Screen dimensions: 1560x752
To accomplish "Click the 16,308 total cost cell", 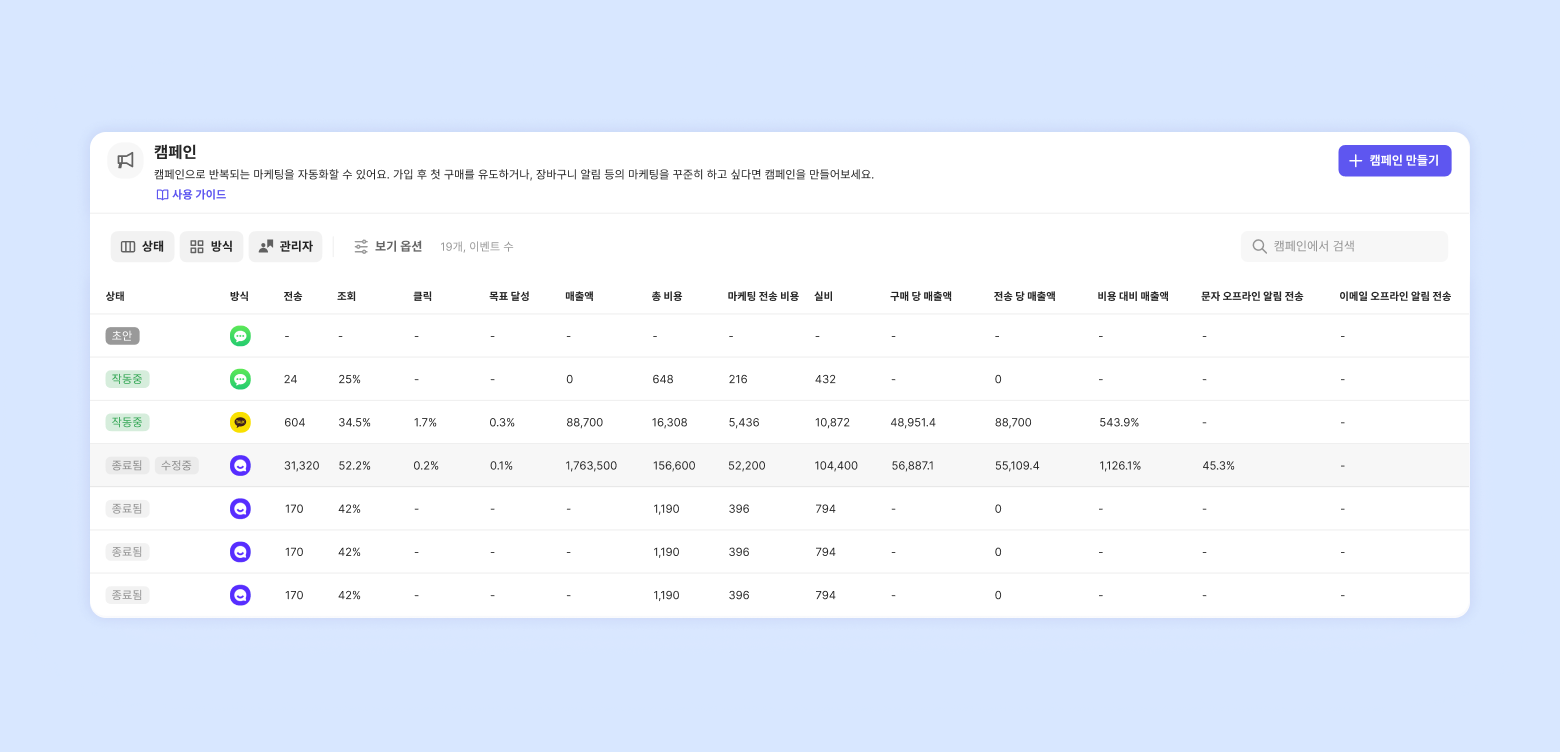I will tap(670, 422).
